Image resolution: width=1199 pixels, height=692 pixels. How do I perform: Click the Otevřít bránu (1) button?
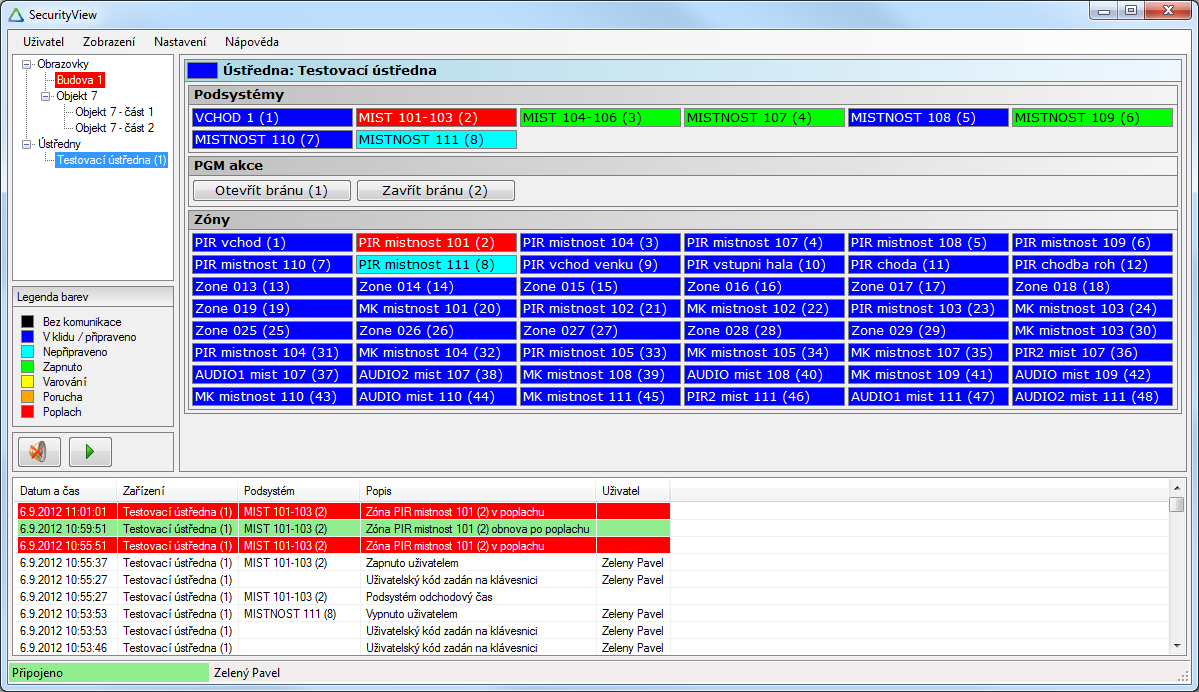(x=272, y=191)
